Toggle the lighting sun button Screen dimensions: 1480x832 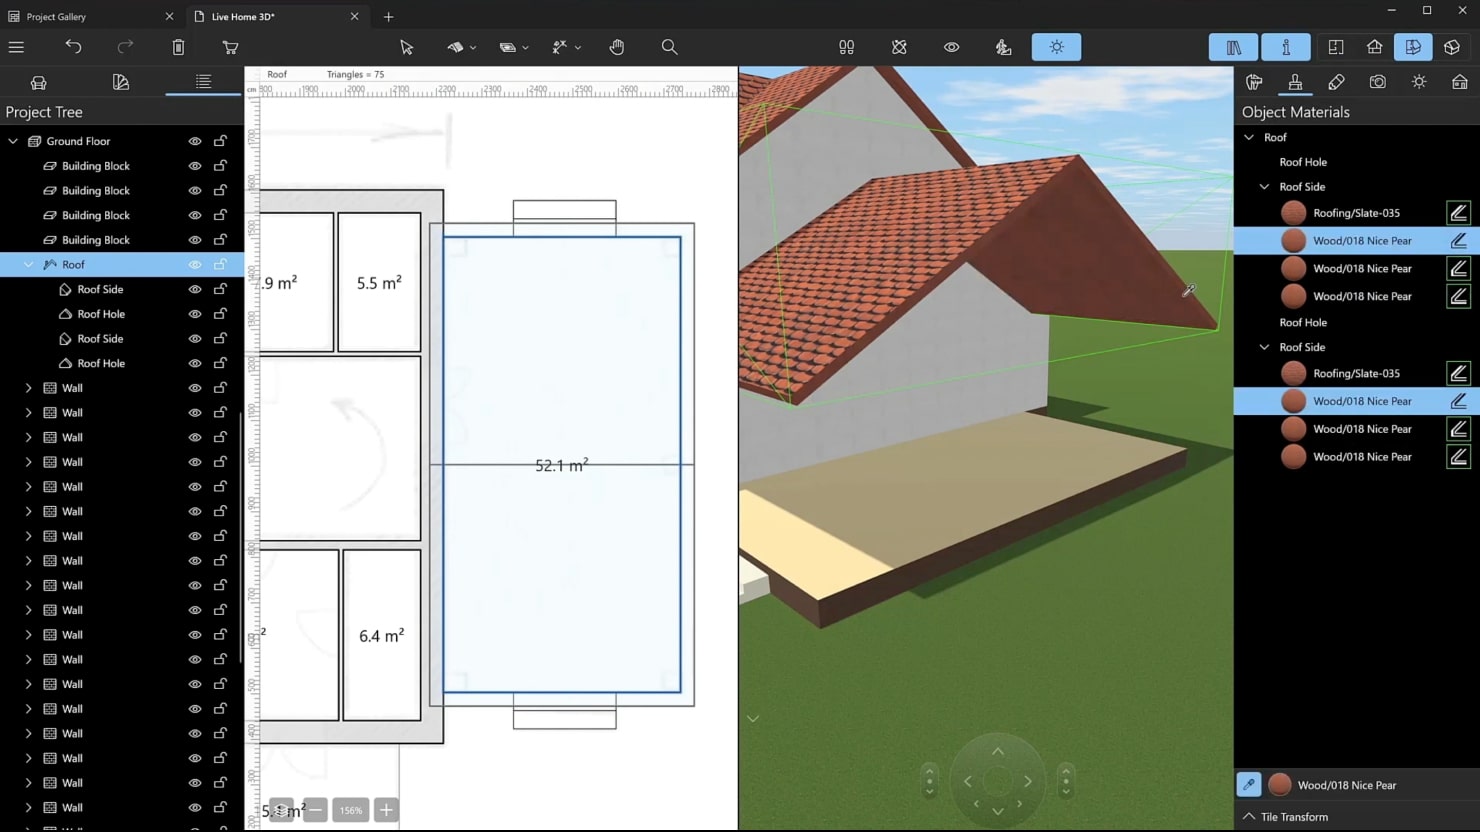tap(1056, 47)
